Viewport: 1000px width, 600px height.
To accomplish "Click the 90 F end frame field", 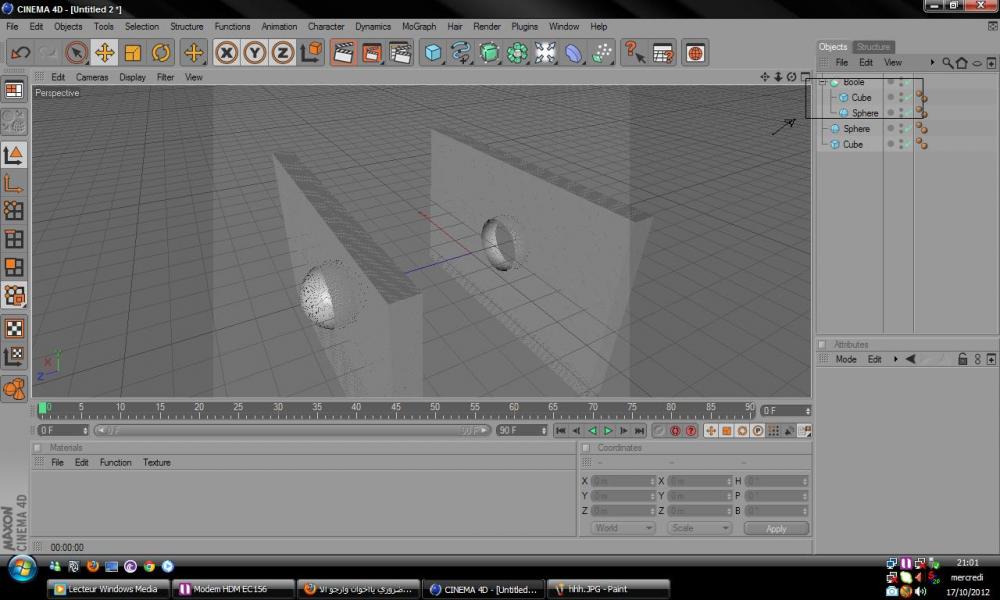I will coord(522,430).
